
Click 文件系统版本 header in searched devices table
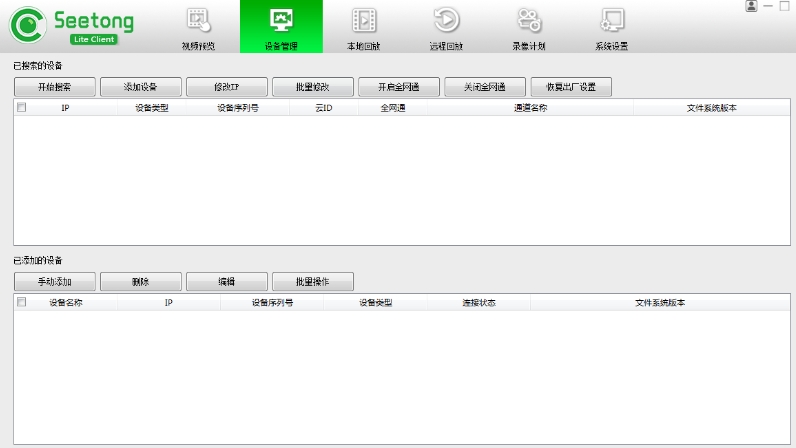[x=712, y=108]
